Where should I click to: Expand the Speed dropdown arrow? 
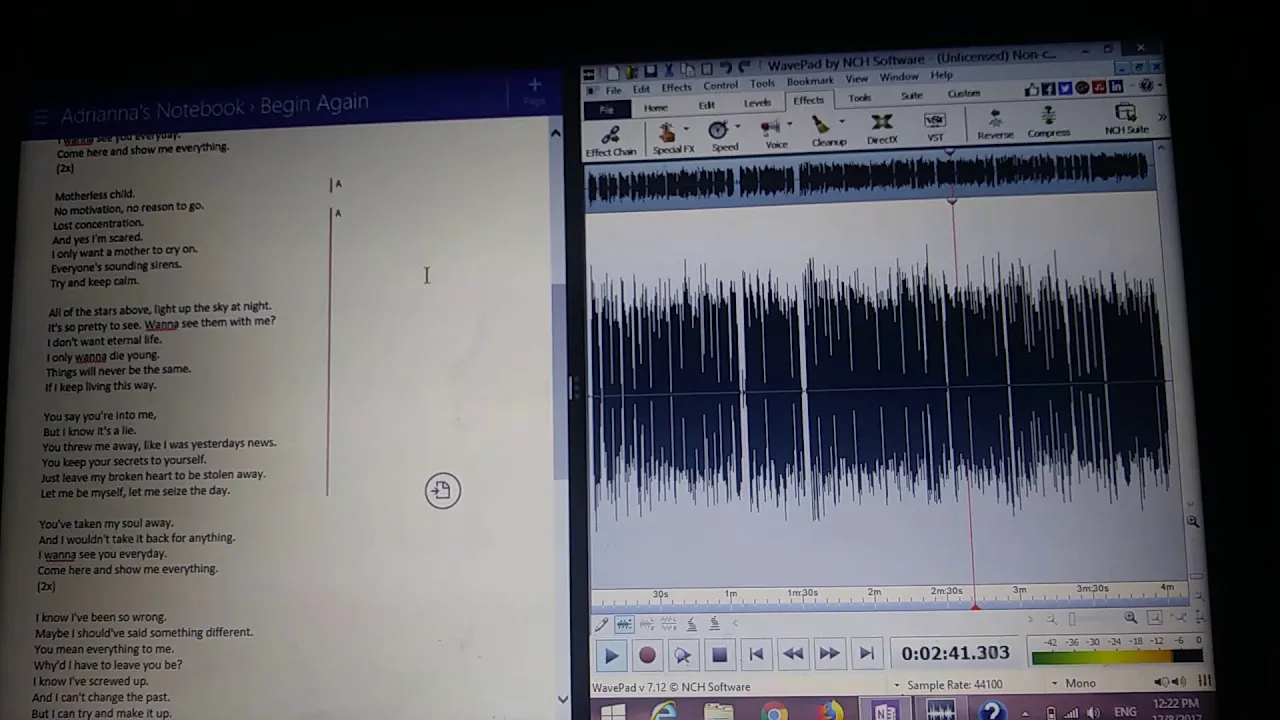click(738, 126)
